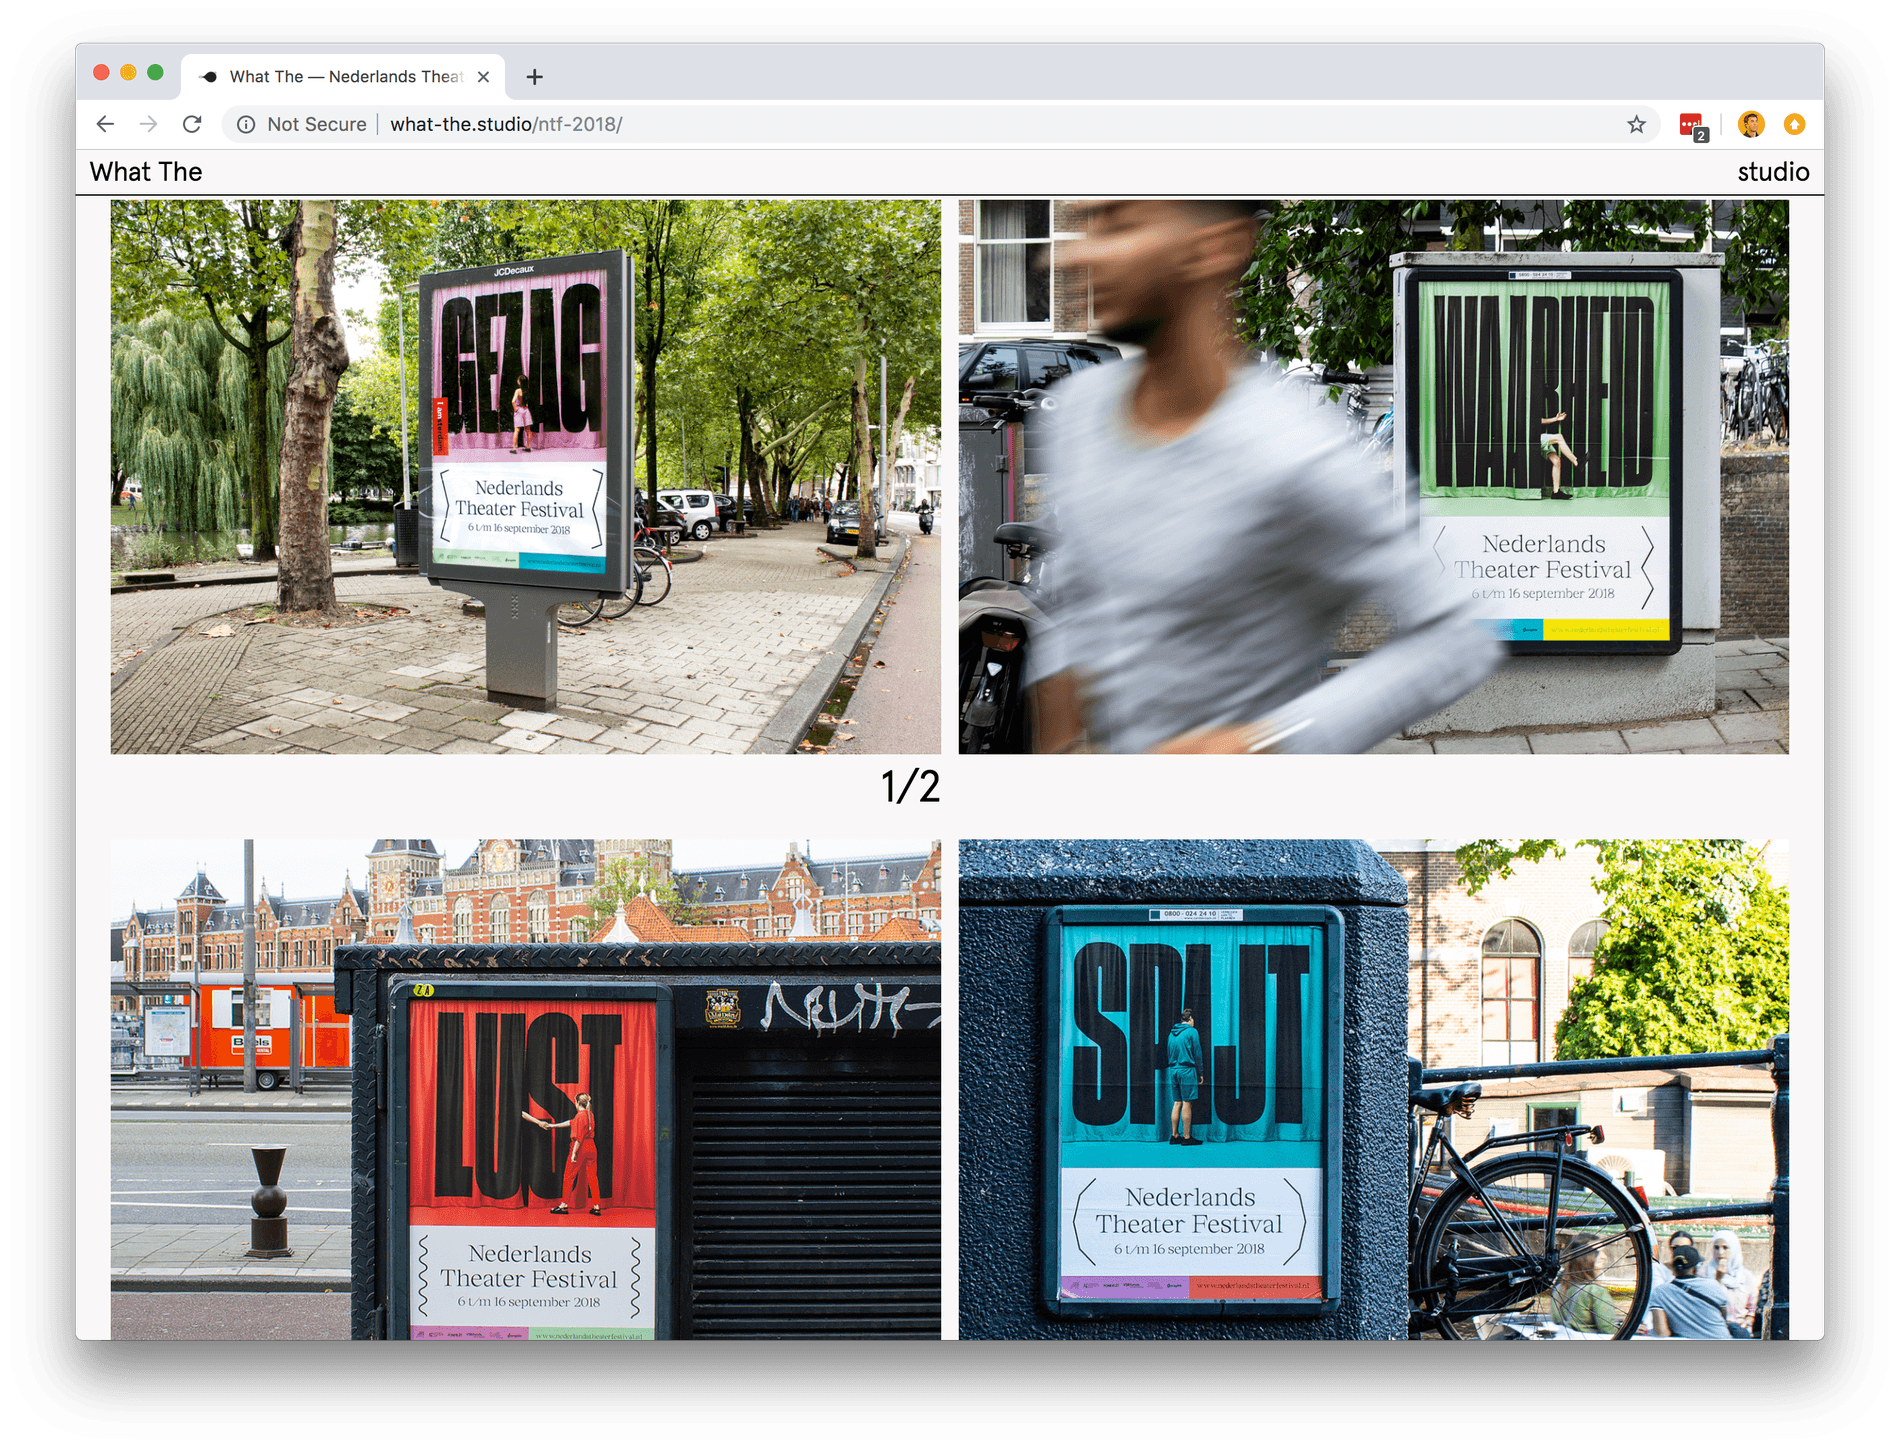The image size is (1900, 1448).
Task: Open the studio link
Action: pyautogui.click(x=1773, y=172)
